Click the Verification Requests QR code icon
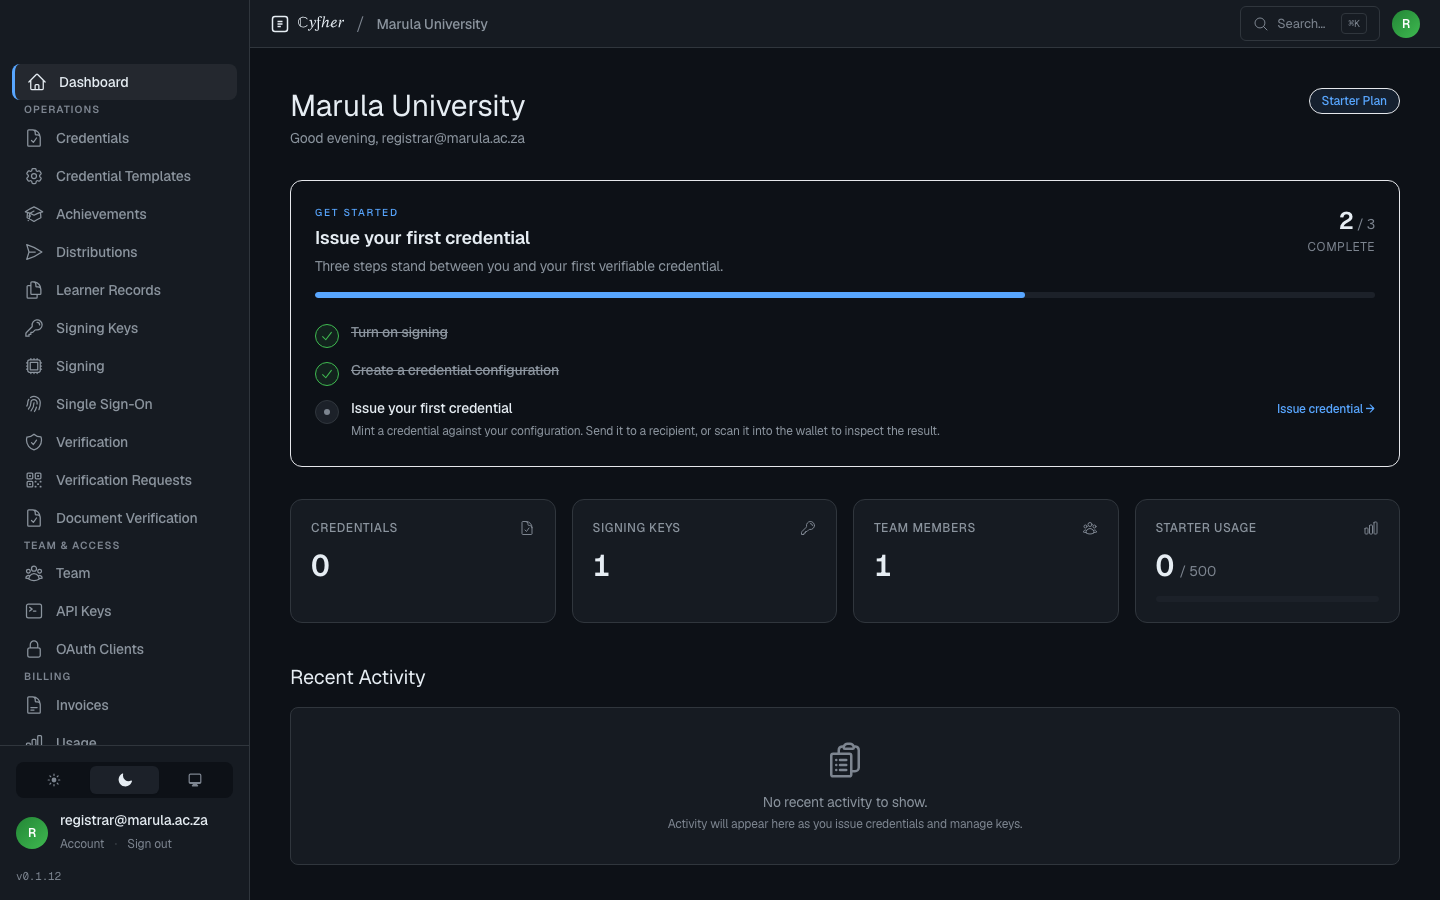The height and width of the screenshot is (900, 1440). click(x=34, y=480)
